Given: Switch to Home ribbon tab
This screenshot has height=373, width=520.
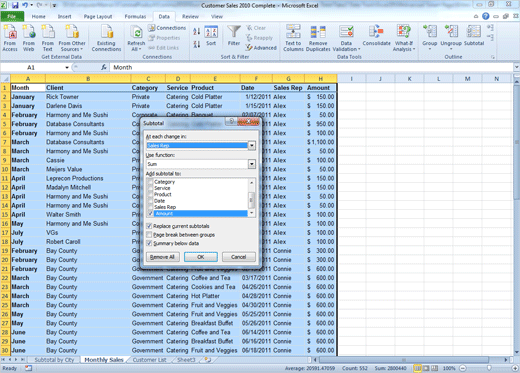Looking at the screenshot, I should pyautogui.click(x=39, y=16).
